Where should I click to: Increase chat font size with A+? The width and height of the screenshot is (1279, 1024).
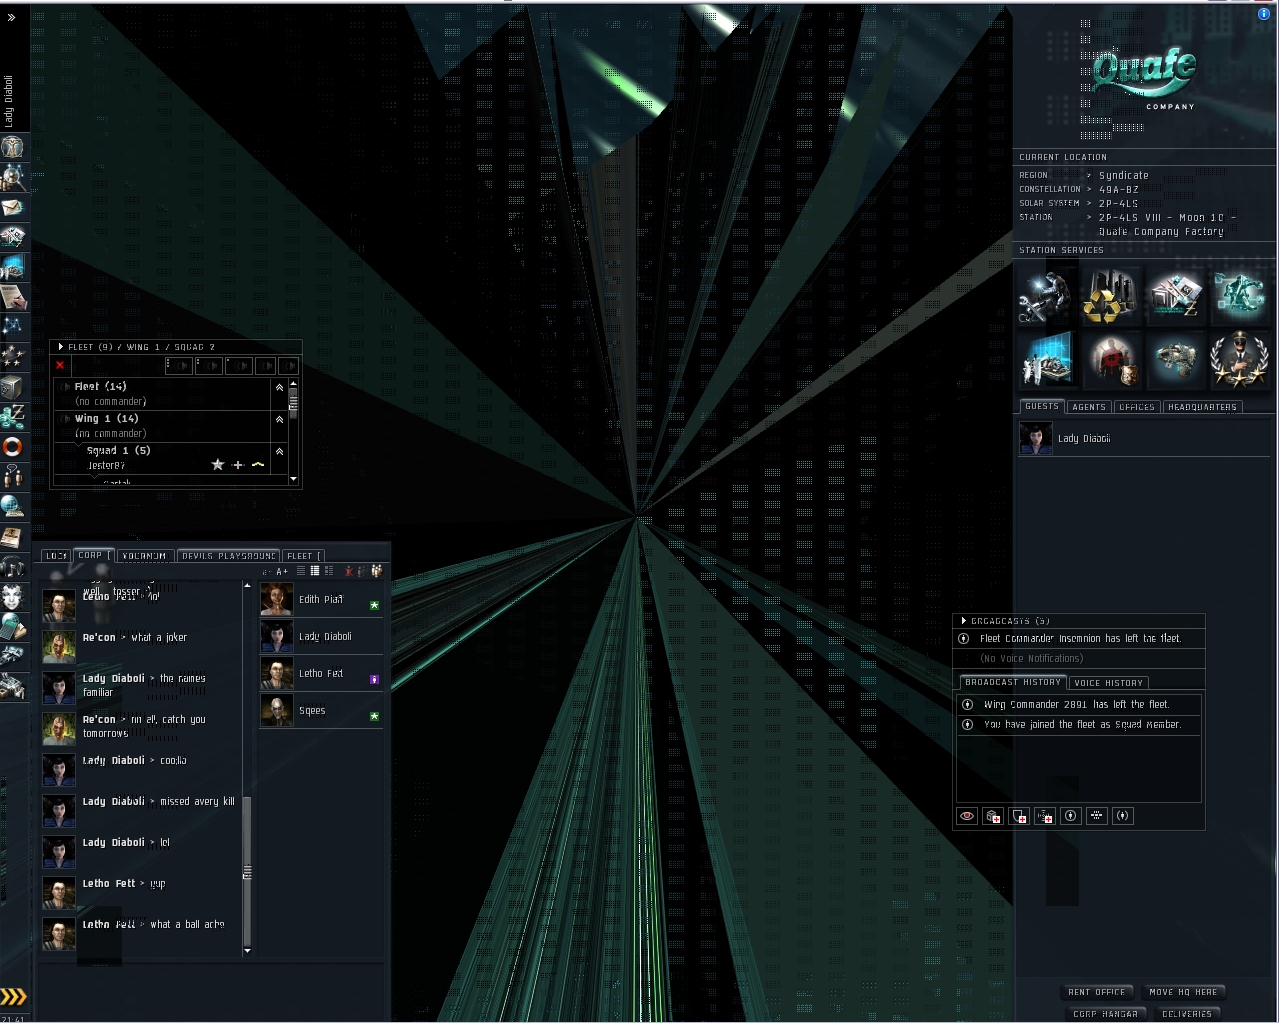tap(282, 572)
